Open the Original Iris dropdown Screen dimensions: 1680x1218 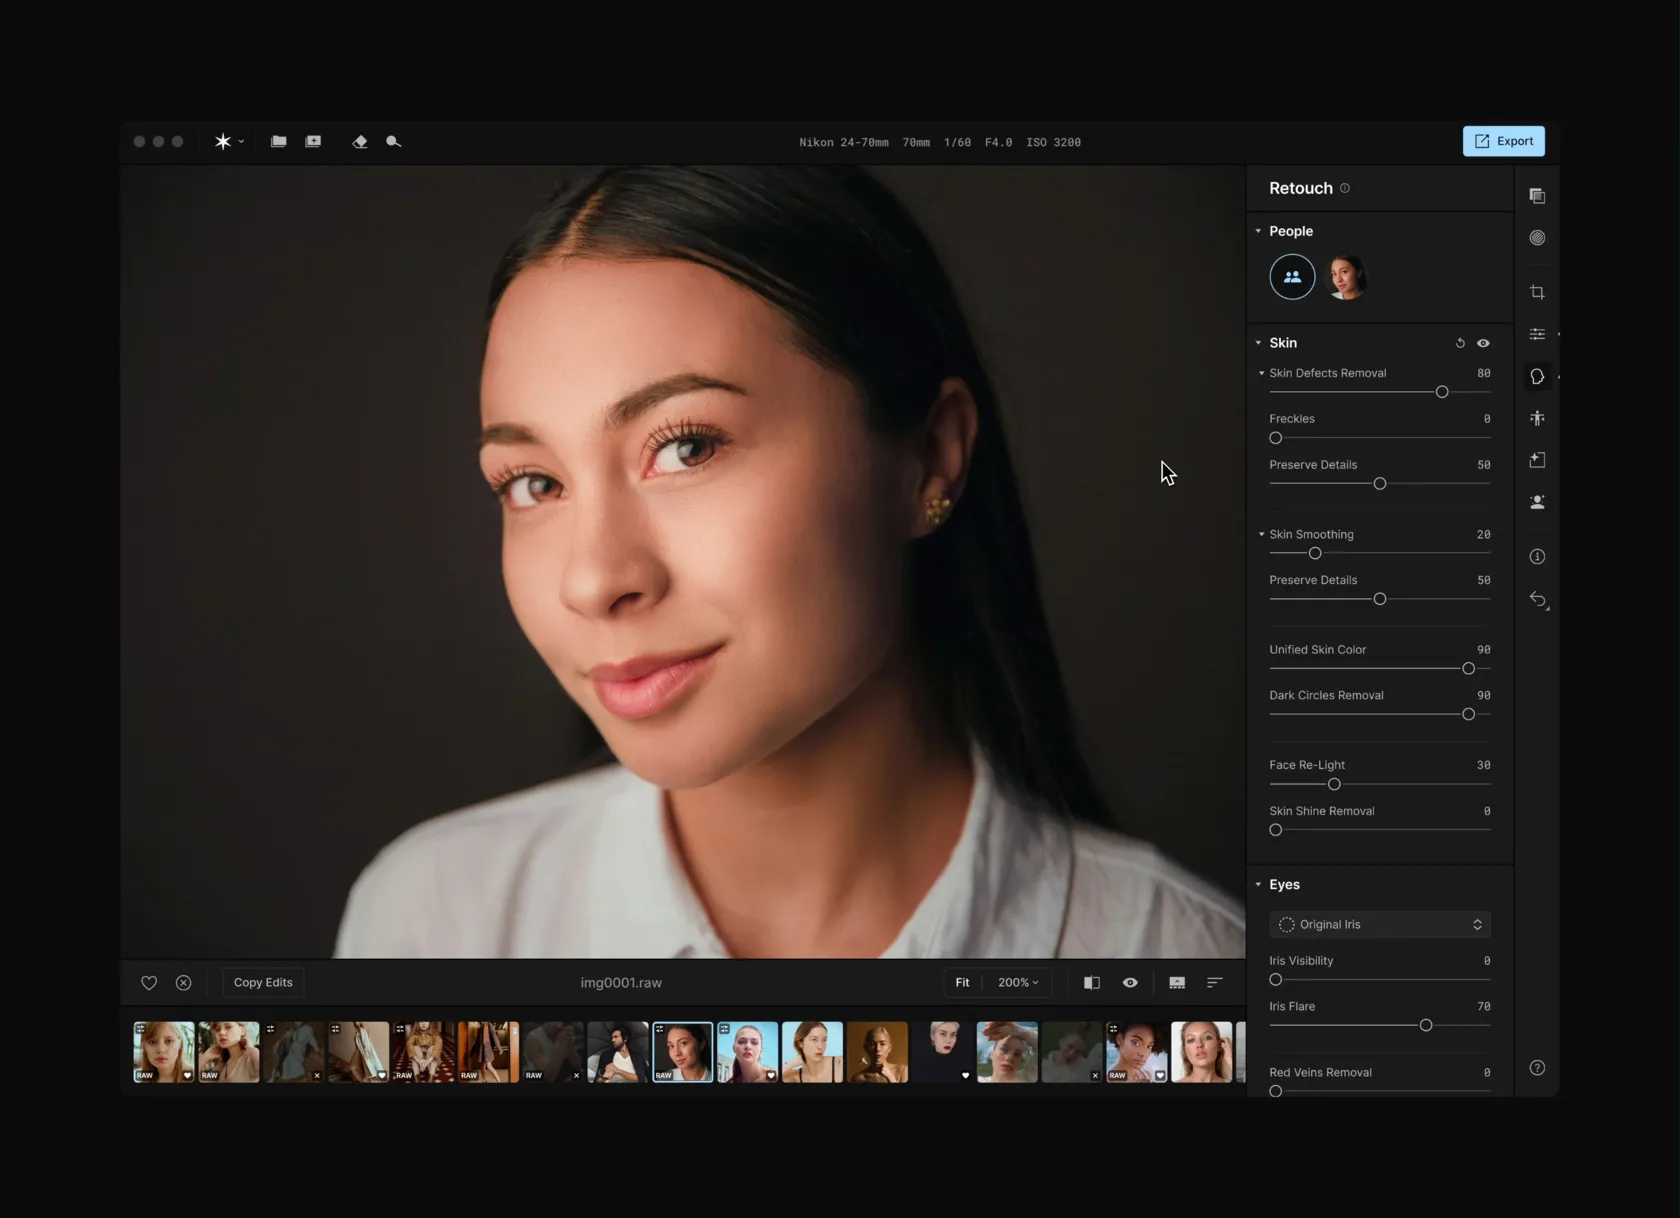tap(1380, 925)
